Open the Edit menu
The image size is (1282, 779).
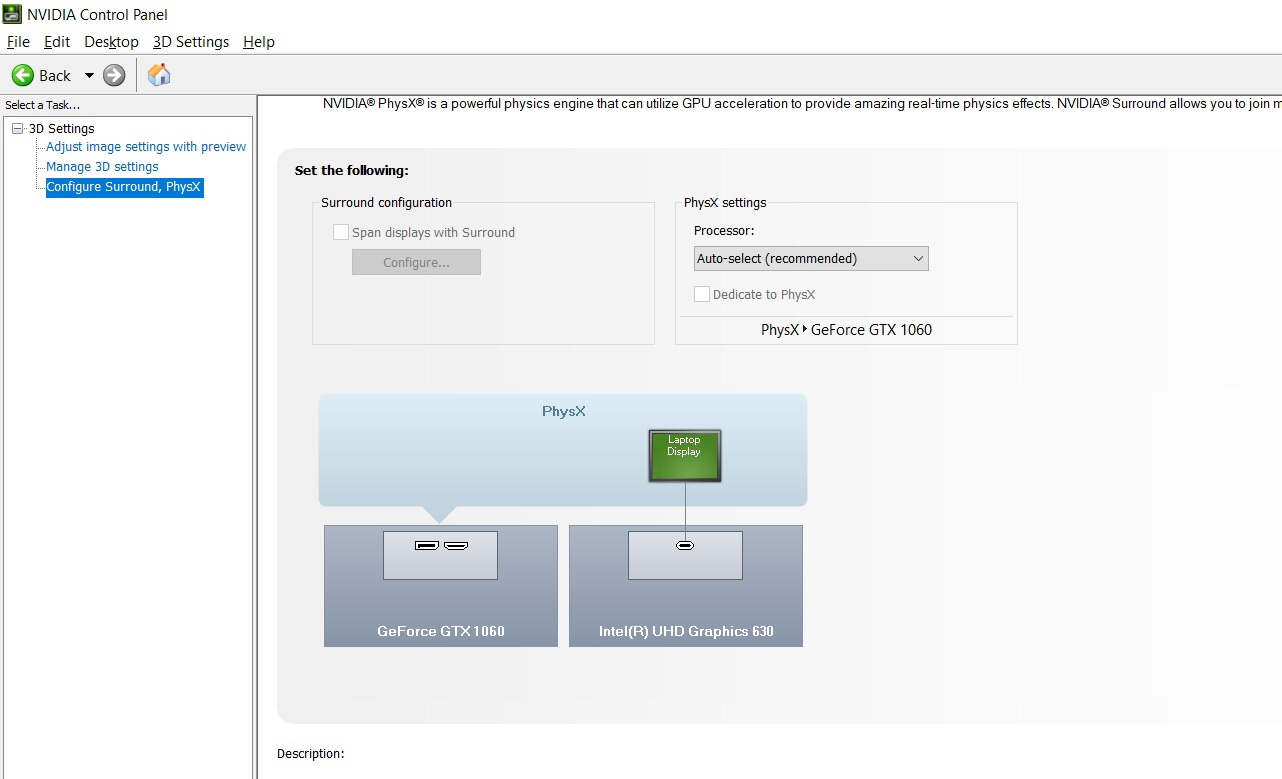click(x=57, y=42)
